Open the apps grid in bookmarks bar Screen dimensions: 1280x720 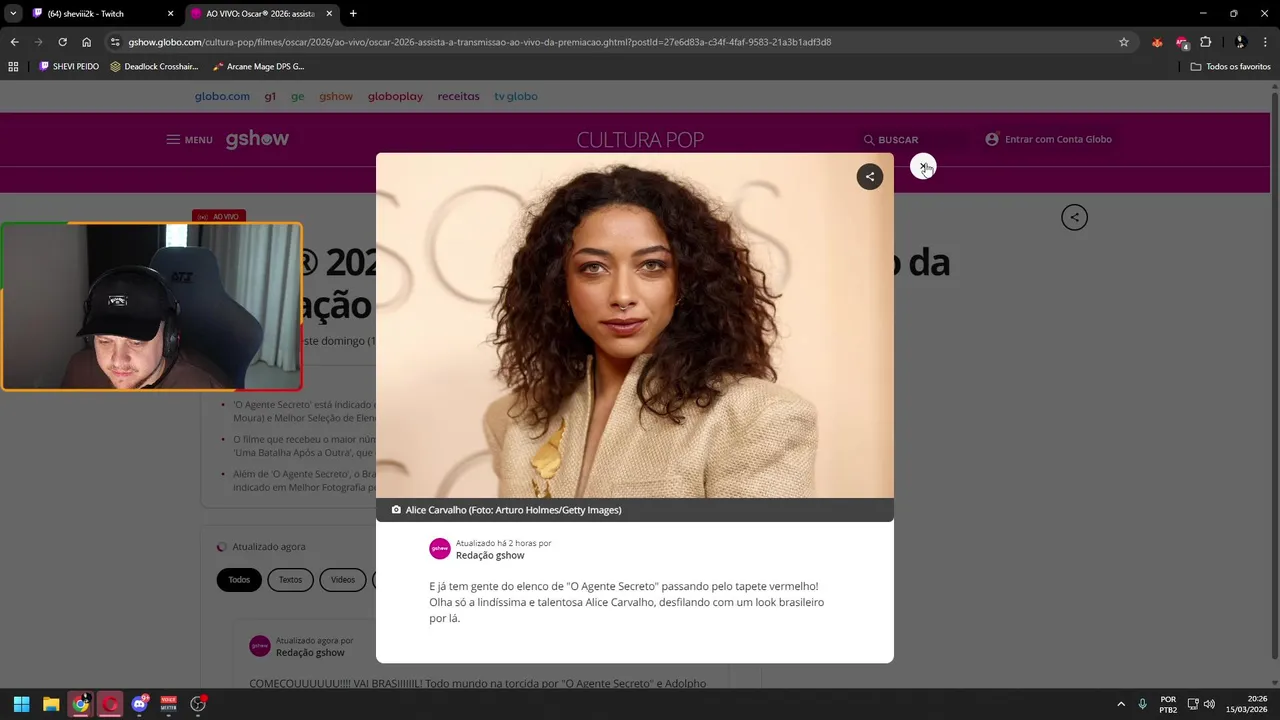click(13, 67)
